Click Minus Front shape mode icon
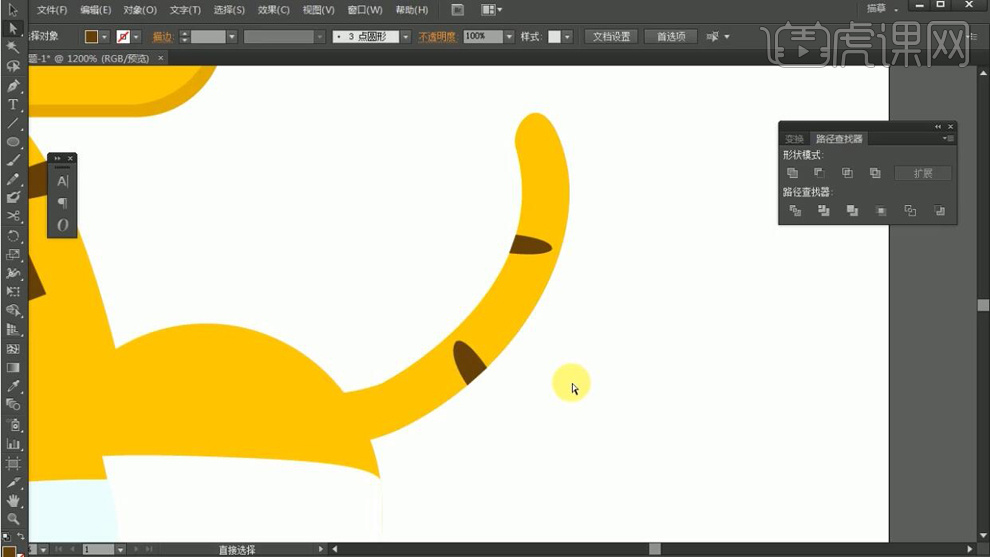This screenshot has height=557, width=990. (x=820, y=172)
